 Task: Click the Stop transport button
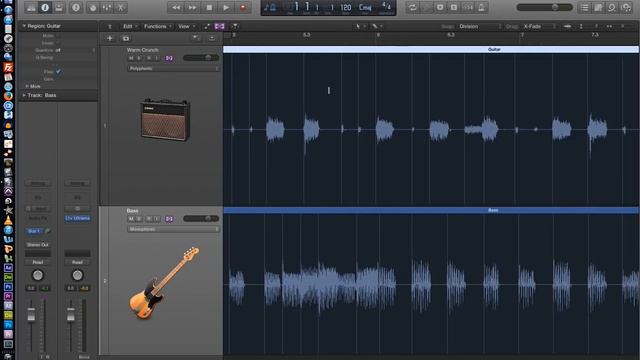pyautogui.click(x=209, y=7)
